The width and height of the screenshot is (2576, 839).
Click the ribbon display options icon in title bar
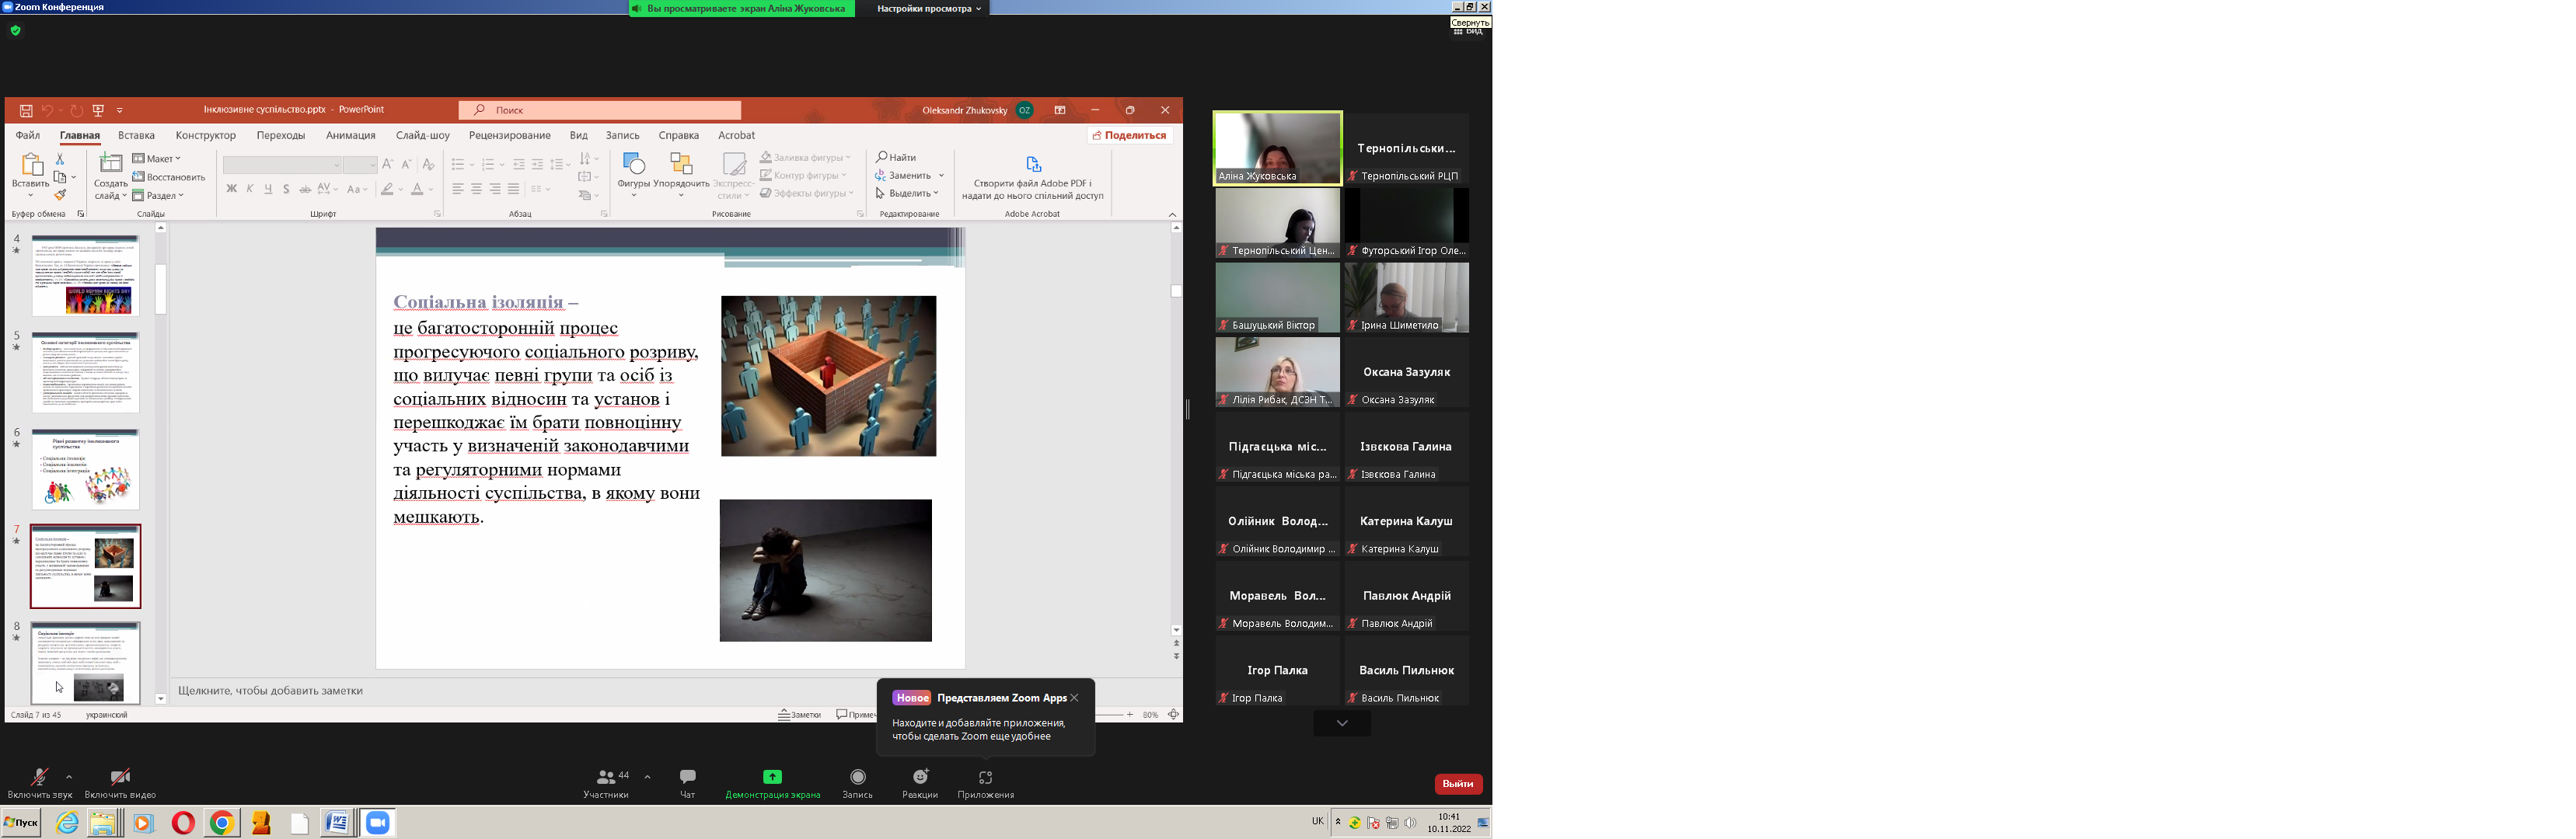coord(1060,110)
